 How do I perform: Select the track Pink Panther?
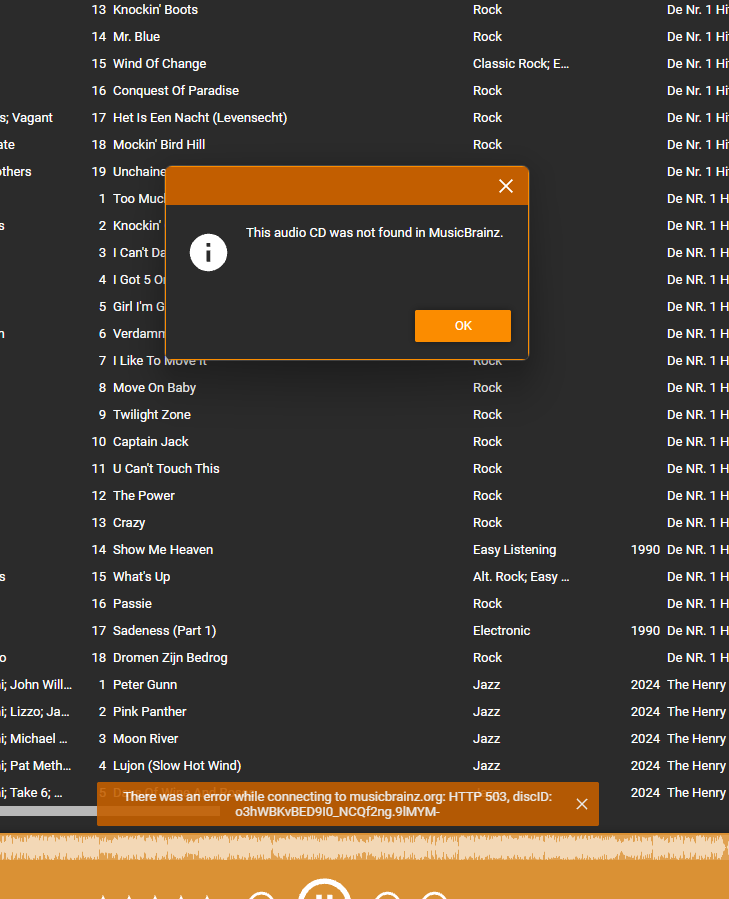tap(150, 712)
